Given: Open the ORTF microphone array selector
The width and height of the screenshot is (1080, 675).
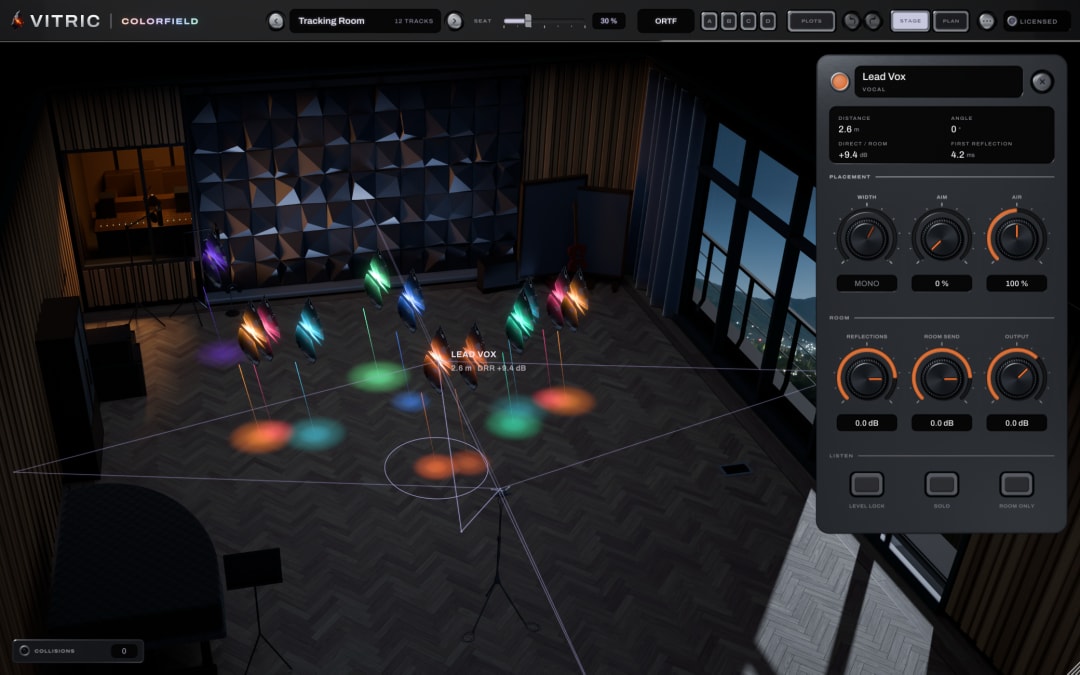Looking at the screenshot, I should click(665, 21).
